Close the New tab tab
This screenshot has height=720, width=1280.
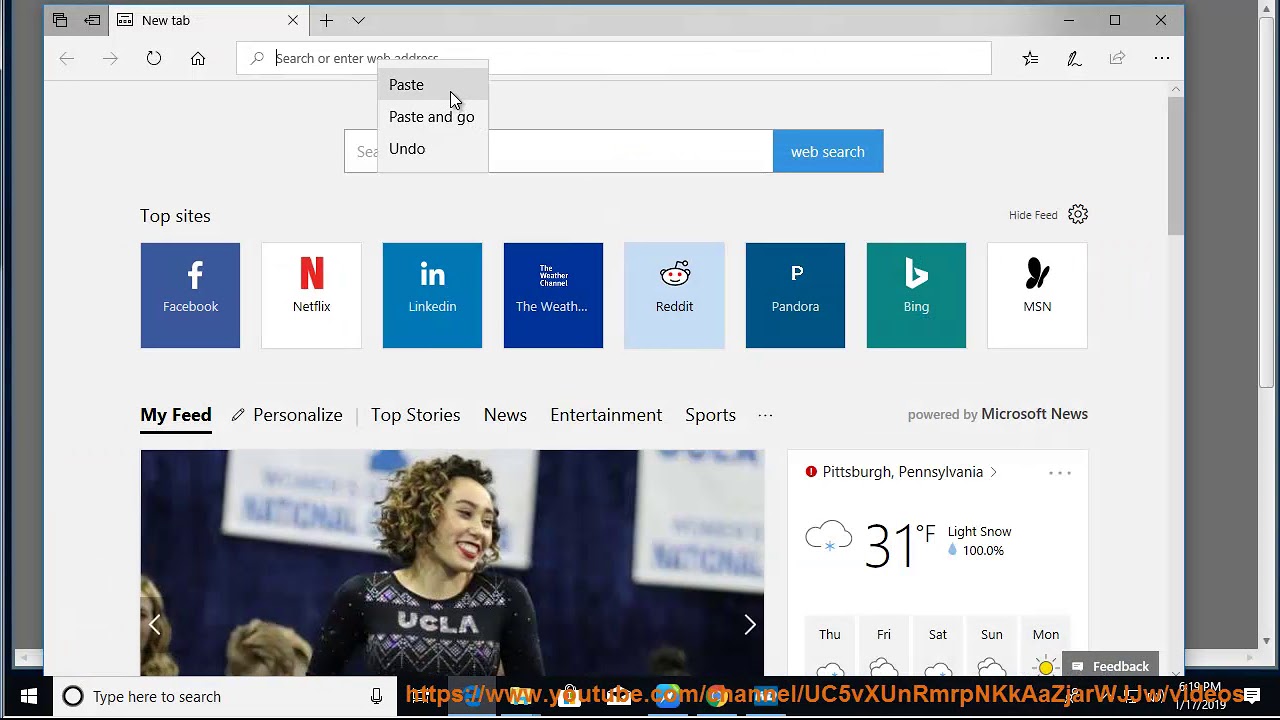click(293, 20)
